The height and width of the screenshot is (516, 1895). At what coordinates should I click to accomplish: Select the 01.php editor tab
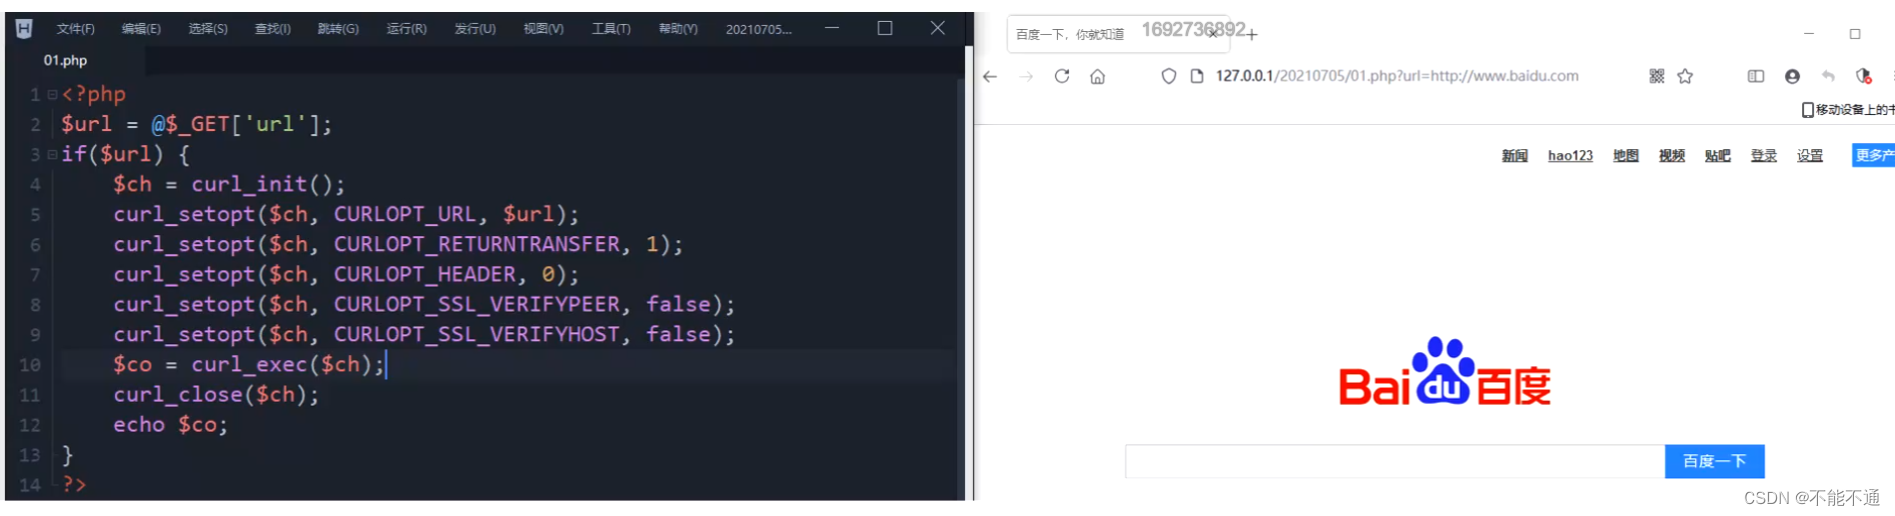[x=66, y=60]
